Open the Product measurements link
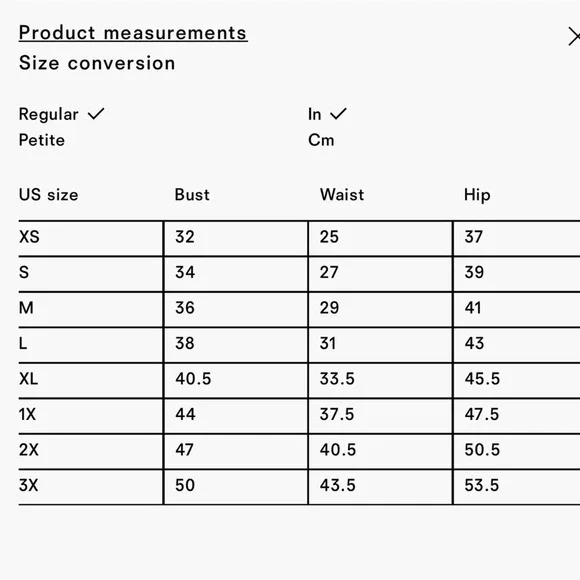 click(133, 33)
